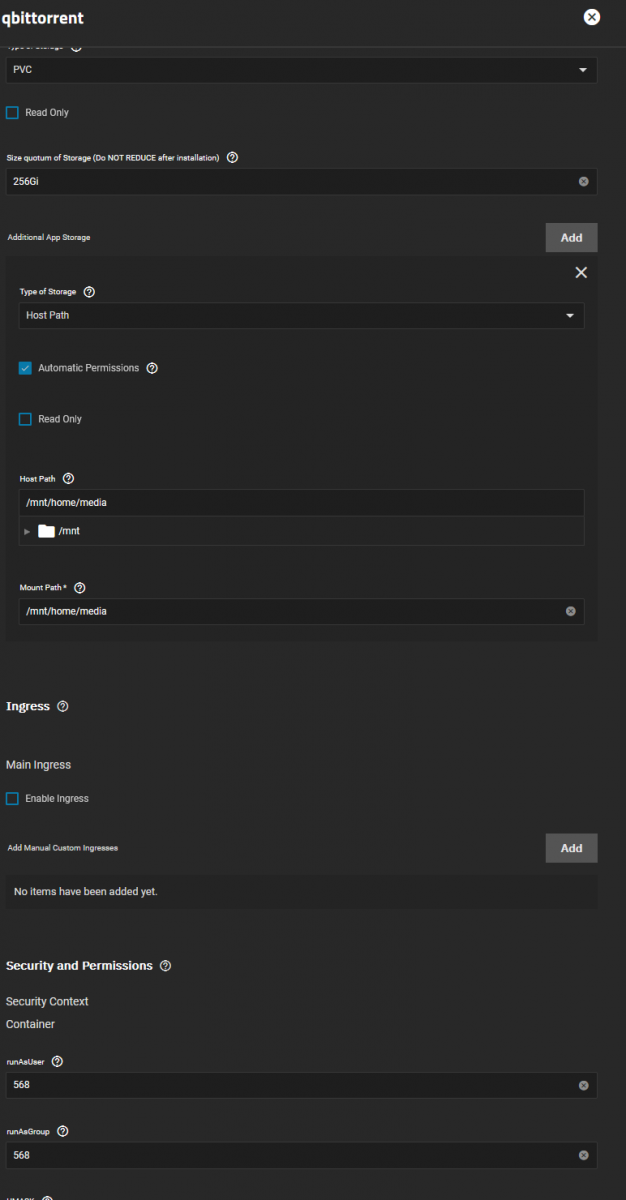The height and width of the screenshot is (1200, 626).
Task: Select the /mnt directory label
Action: (69, 531)
